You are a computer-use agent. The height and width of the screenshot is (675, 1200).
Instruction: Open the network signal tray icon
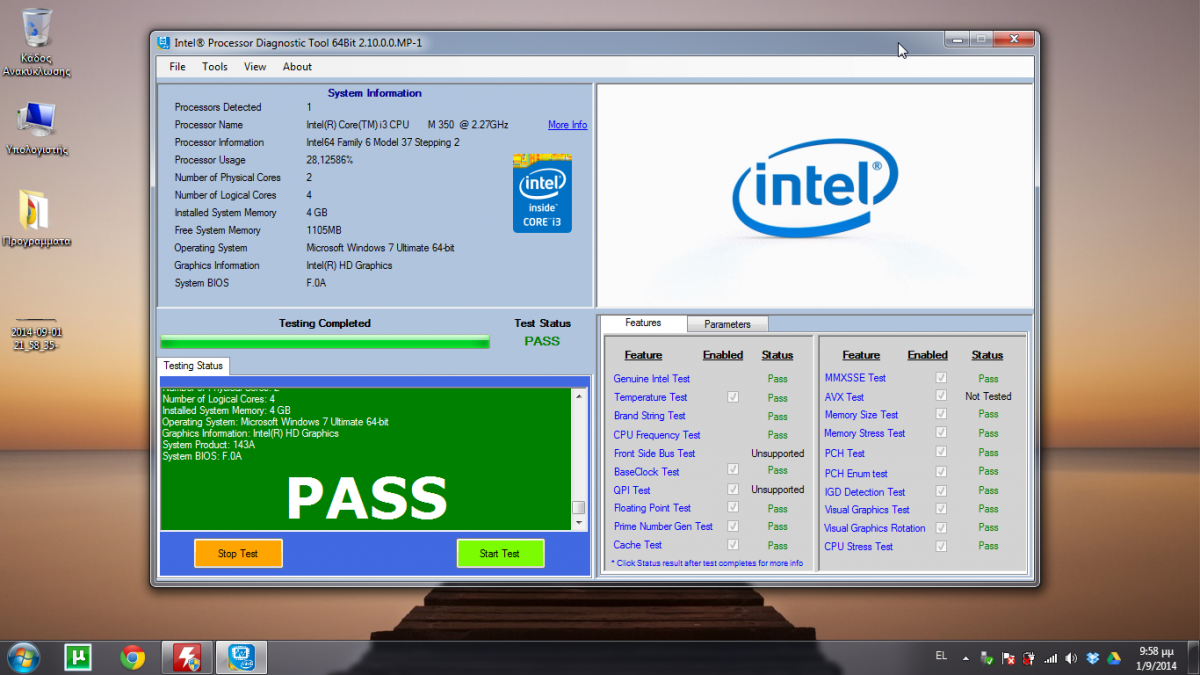(x=1050, y=659)
